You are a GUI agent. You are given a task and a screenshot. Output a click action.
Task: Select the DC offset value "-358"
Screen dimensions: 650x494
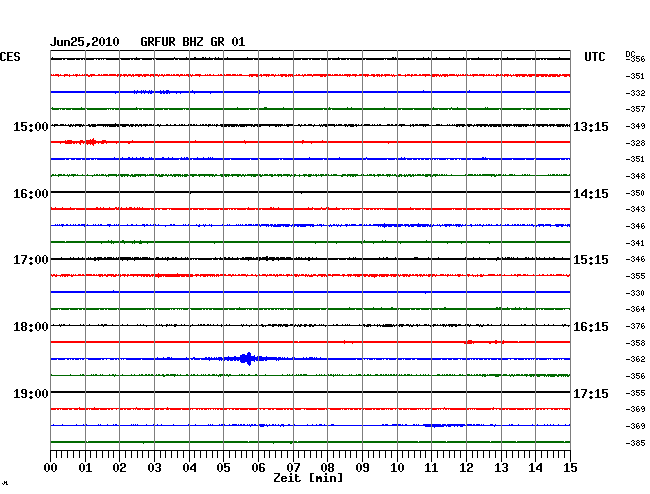(635, 343)
